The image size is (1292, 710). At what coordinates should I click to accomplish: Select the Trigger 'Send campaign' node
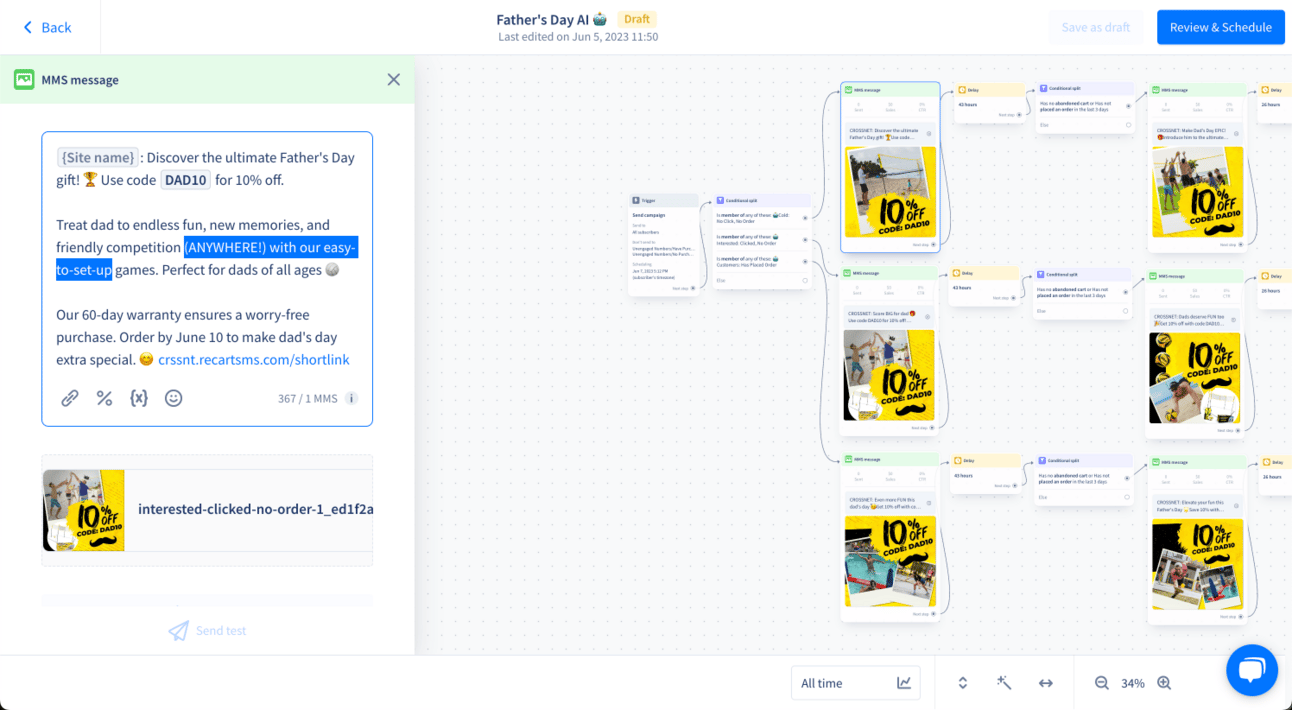(664, 244)
